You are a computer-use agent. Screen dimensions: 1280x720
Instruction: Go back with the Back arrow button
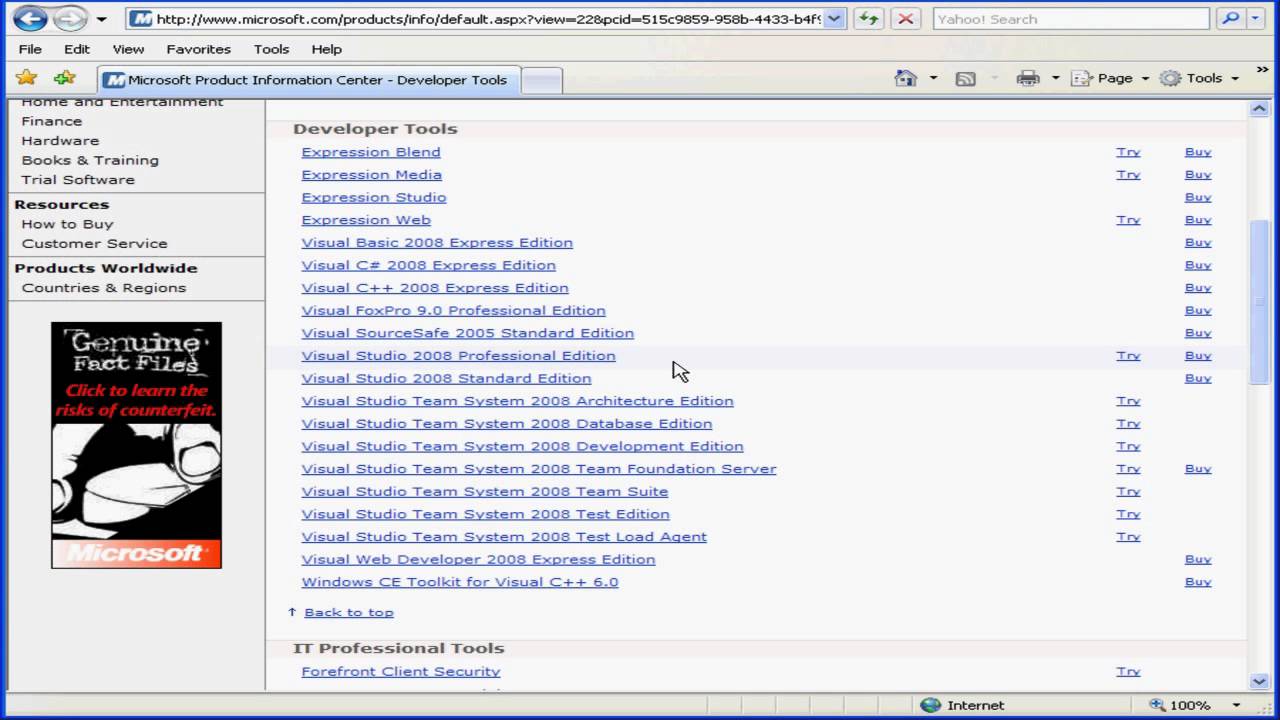(x=30, y=18)
